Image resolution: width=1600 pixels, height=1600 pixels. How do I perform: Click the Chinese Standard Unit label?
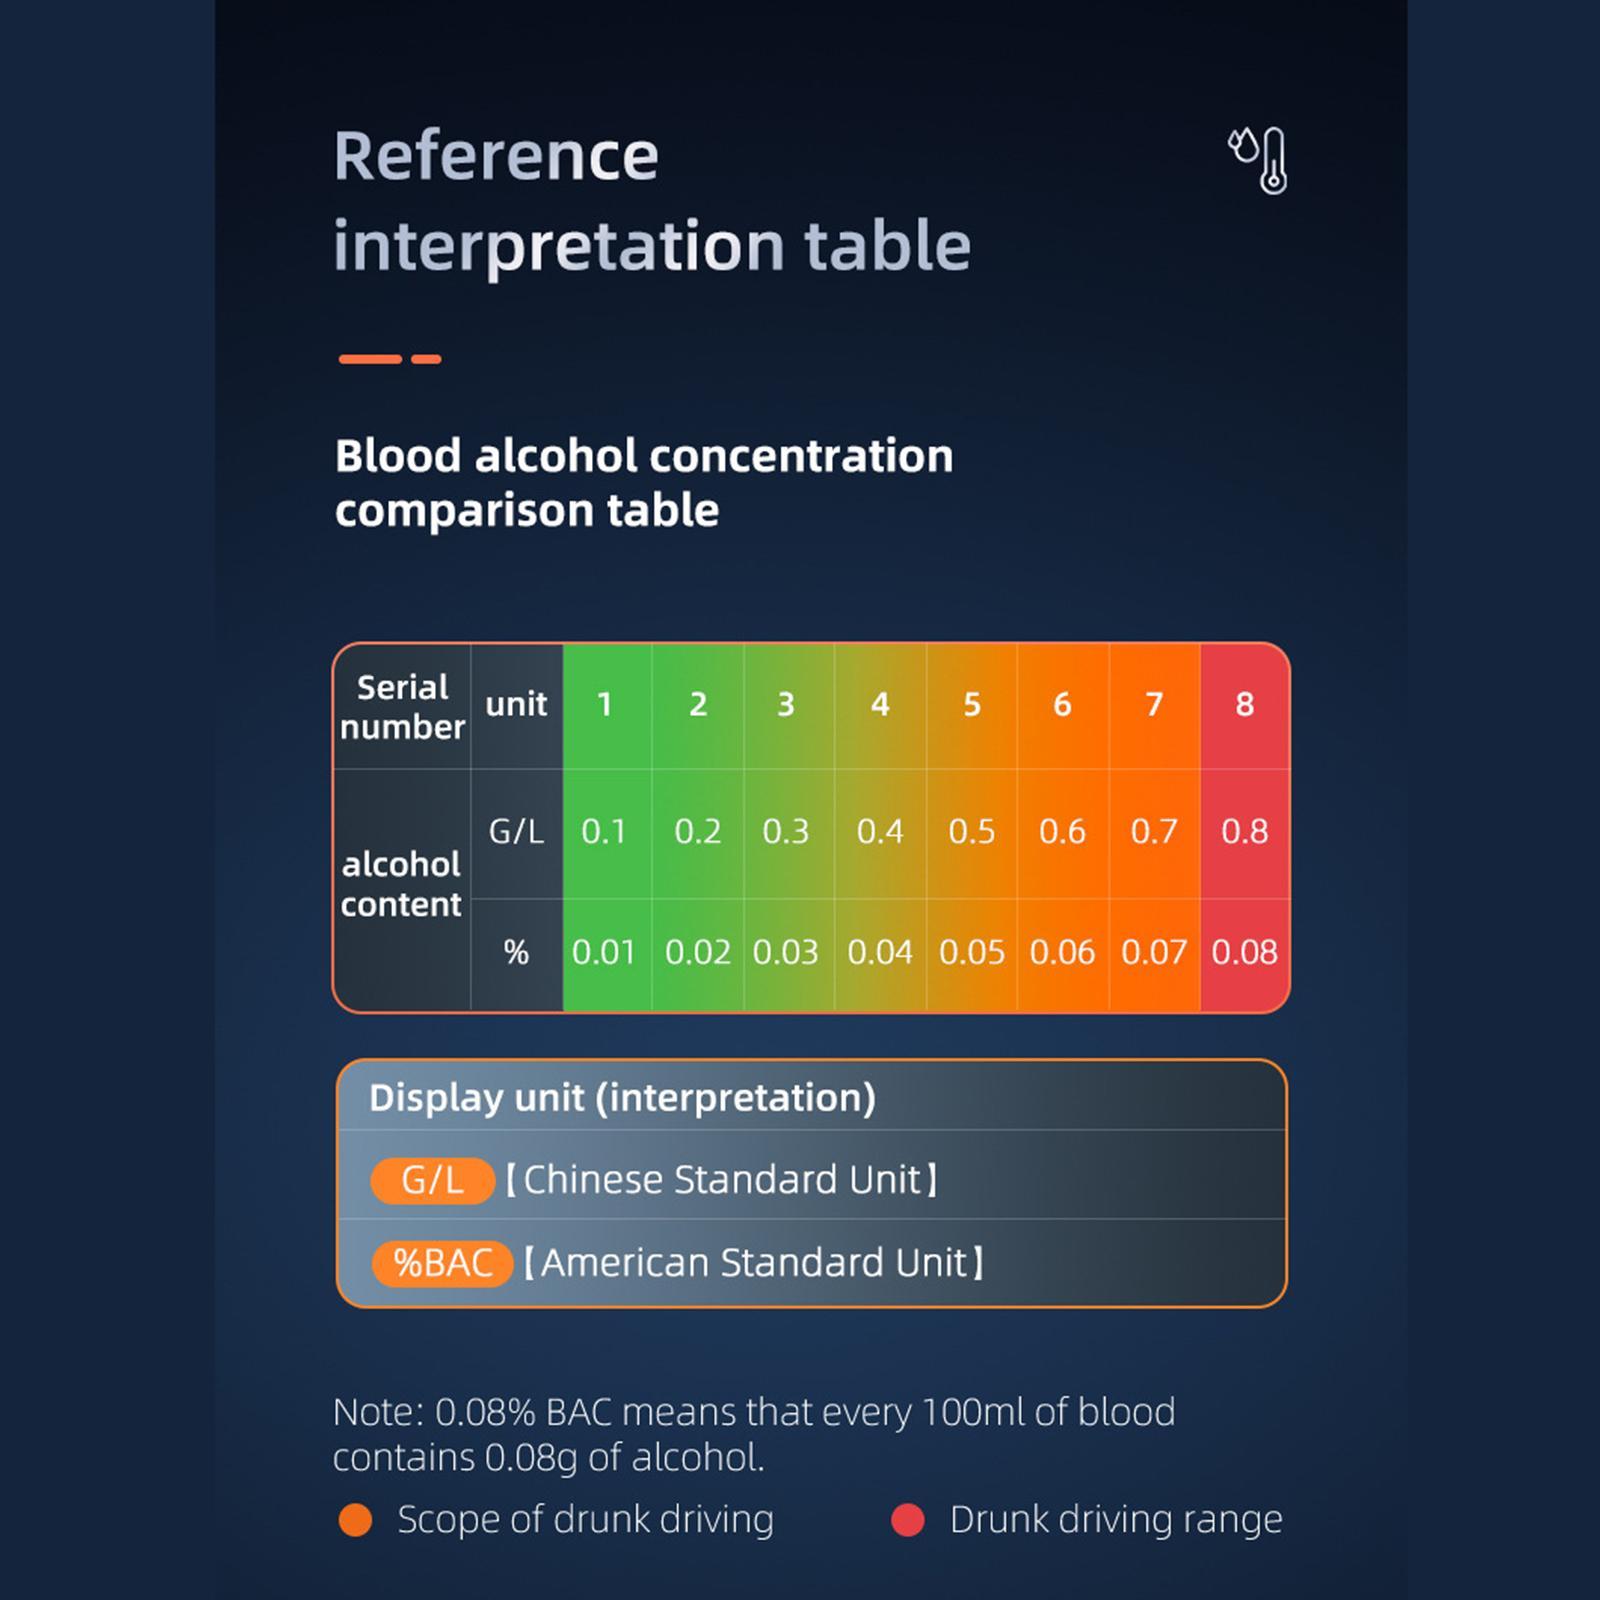click(721, 1180)
